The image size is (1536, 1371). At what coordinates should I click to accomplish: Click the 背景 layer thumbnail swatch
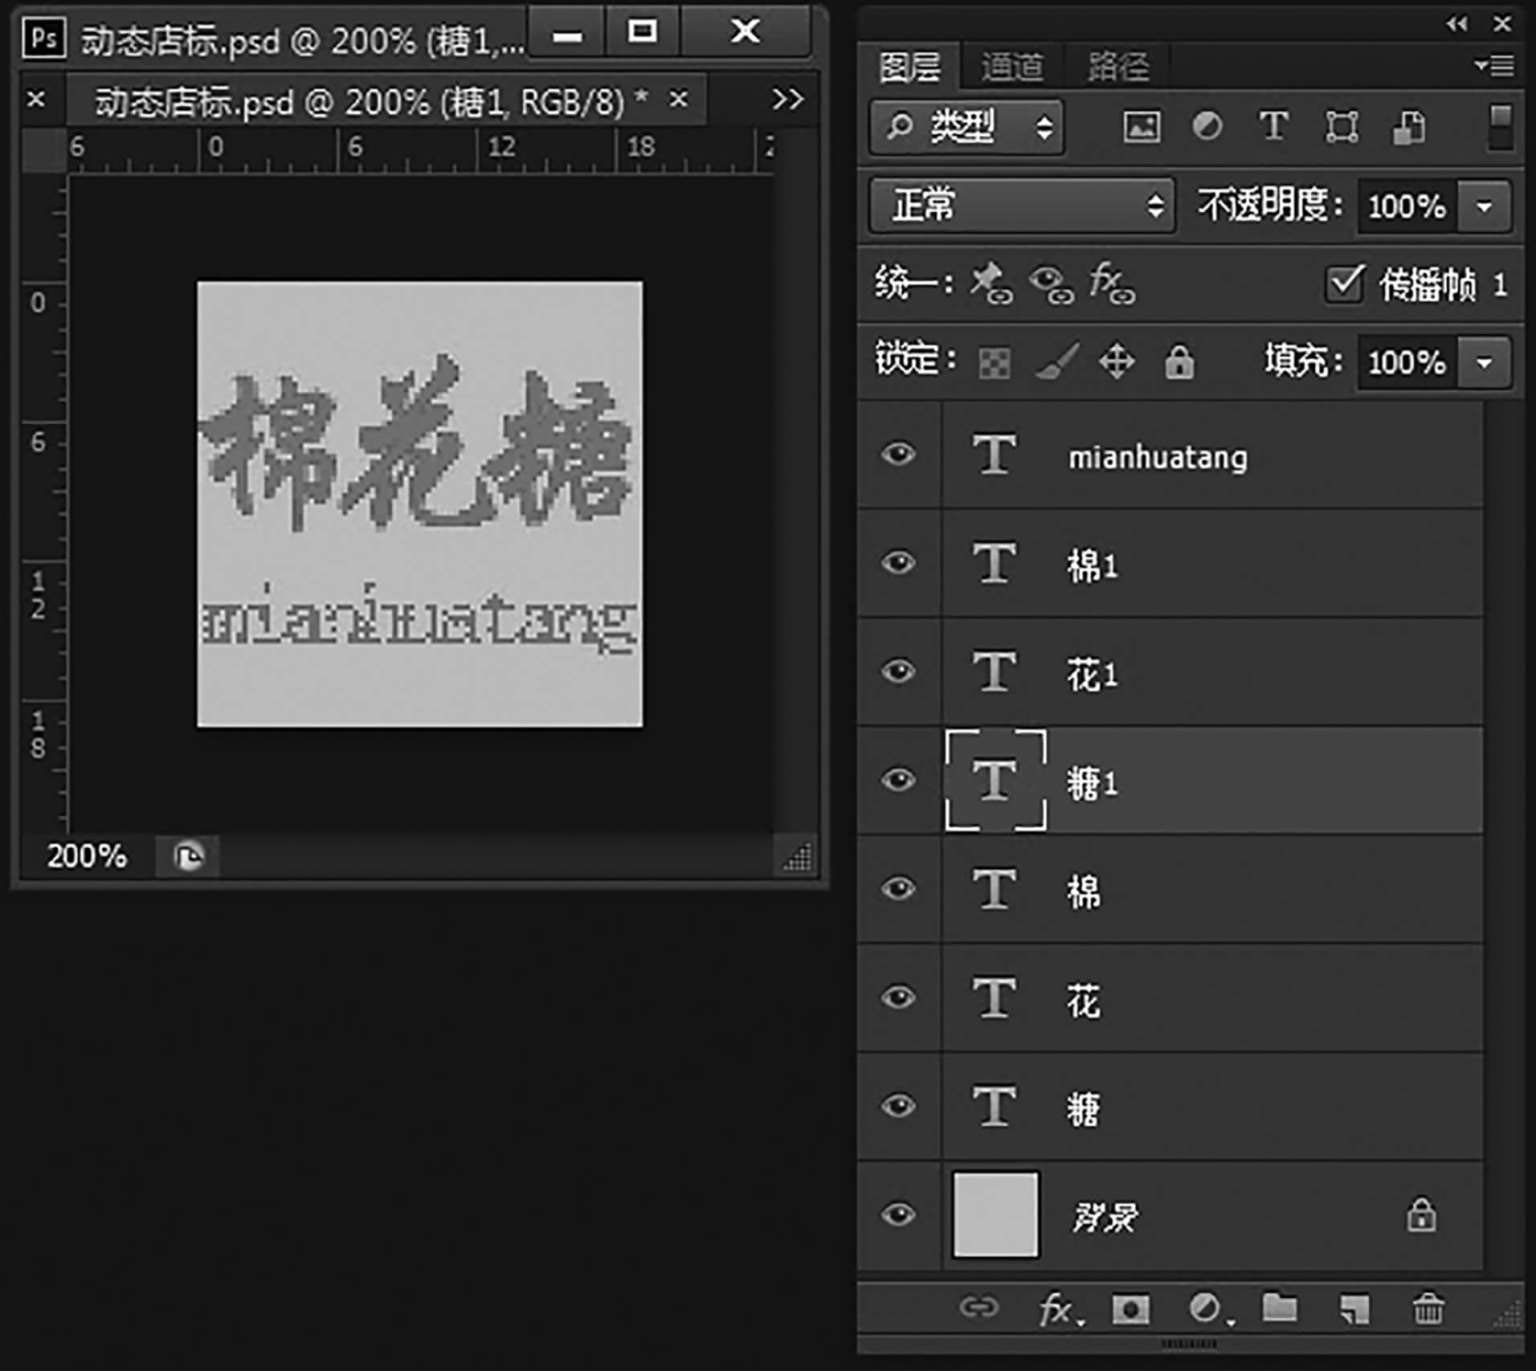pos(996,1215)
